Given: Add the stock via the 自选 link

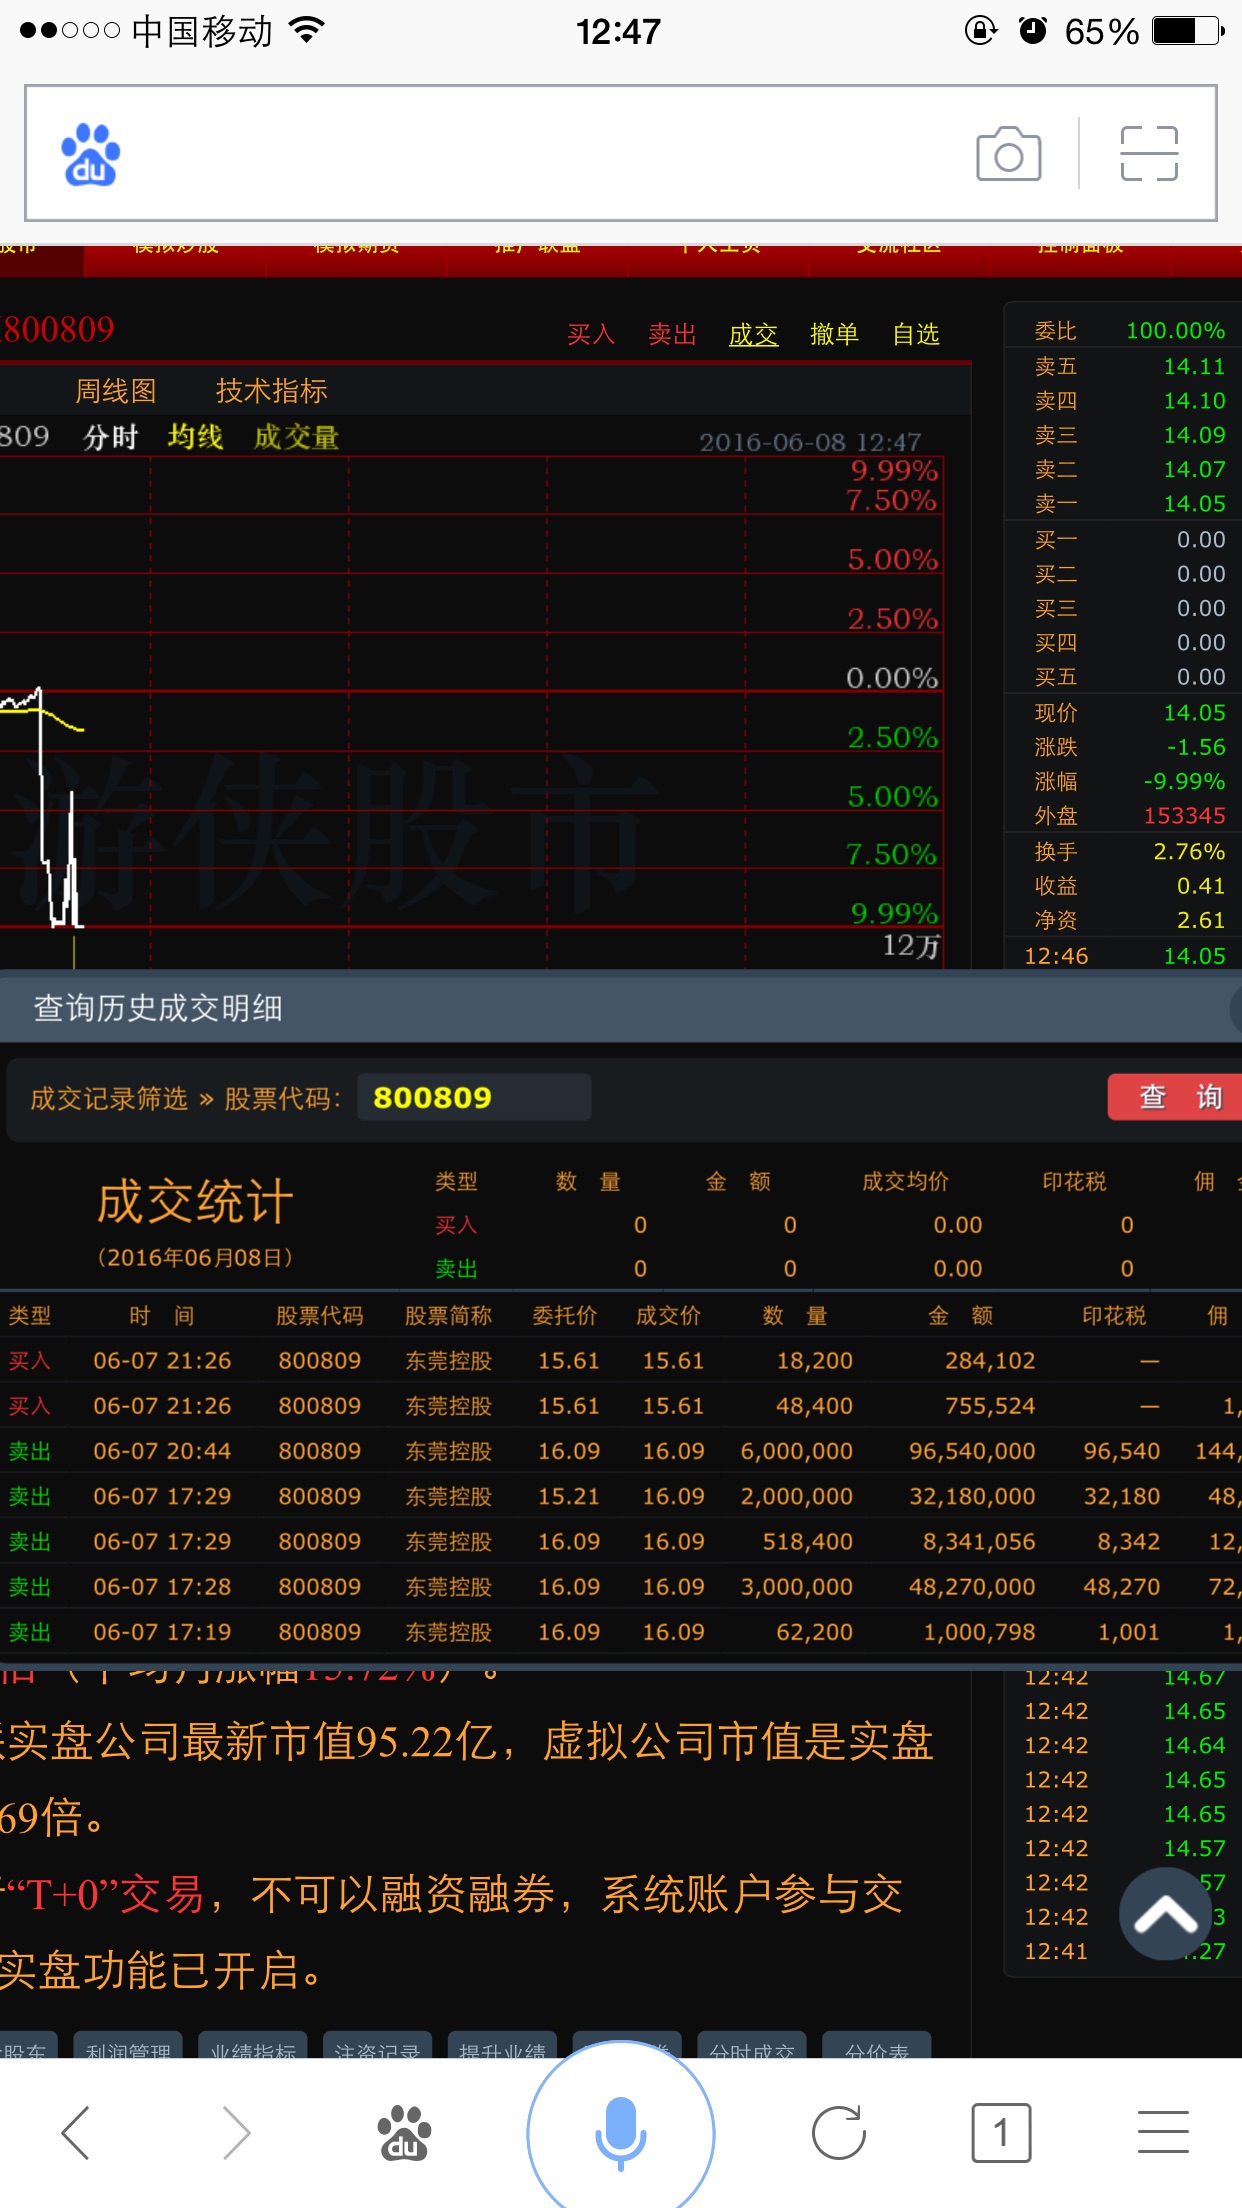Looking at the screenshot, I should (916, 334).
